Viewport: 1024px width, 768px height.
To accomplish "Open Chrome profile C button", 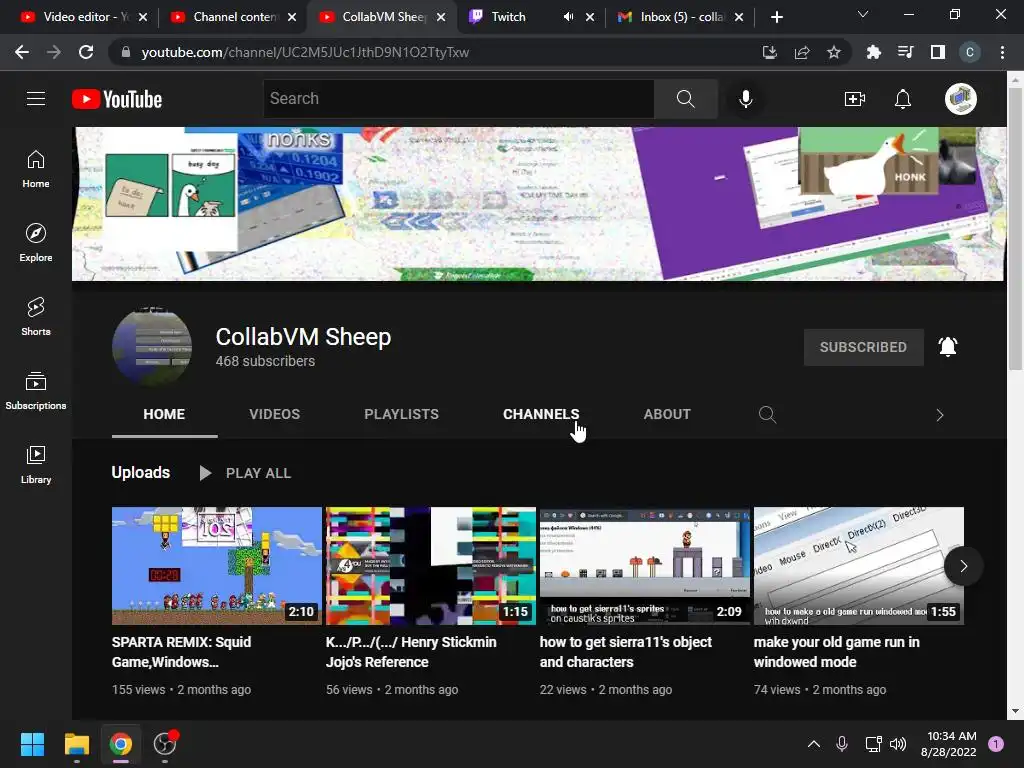I will tap(970, 52).
